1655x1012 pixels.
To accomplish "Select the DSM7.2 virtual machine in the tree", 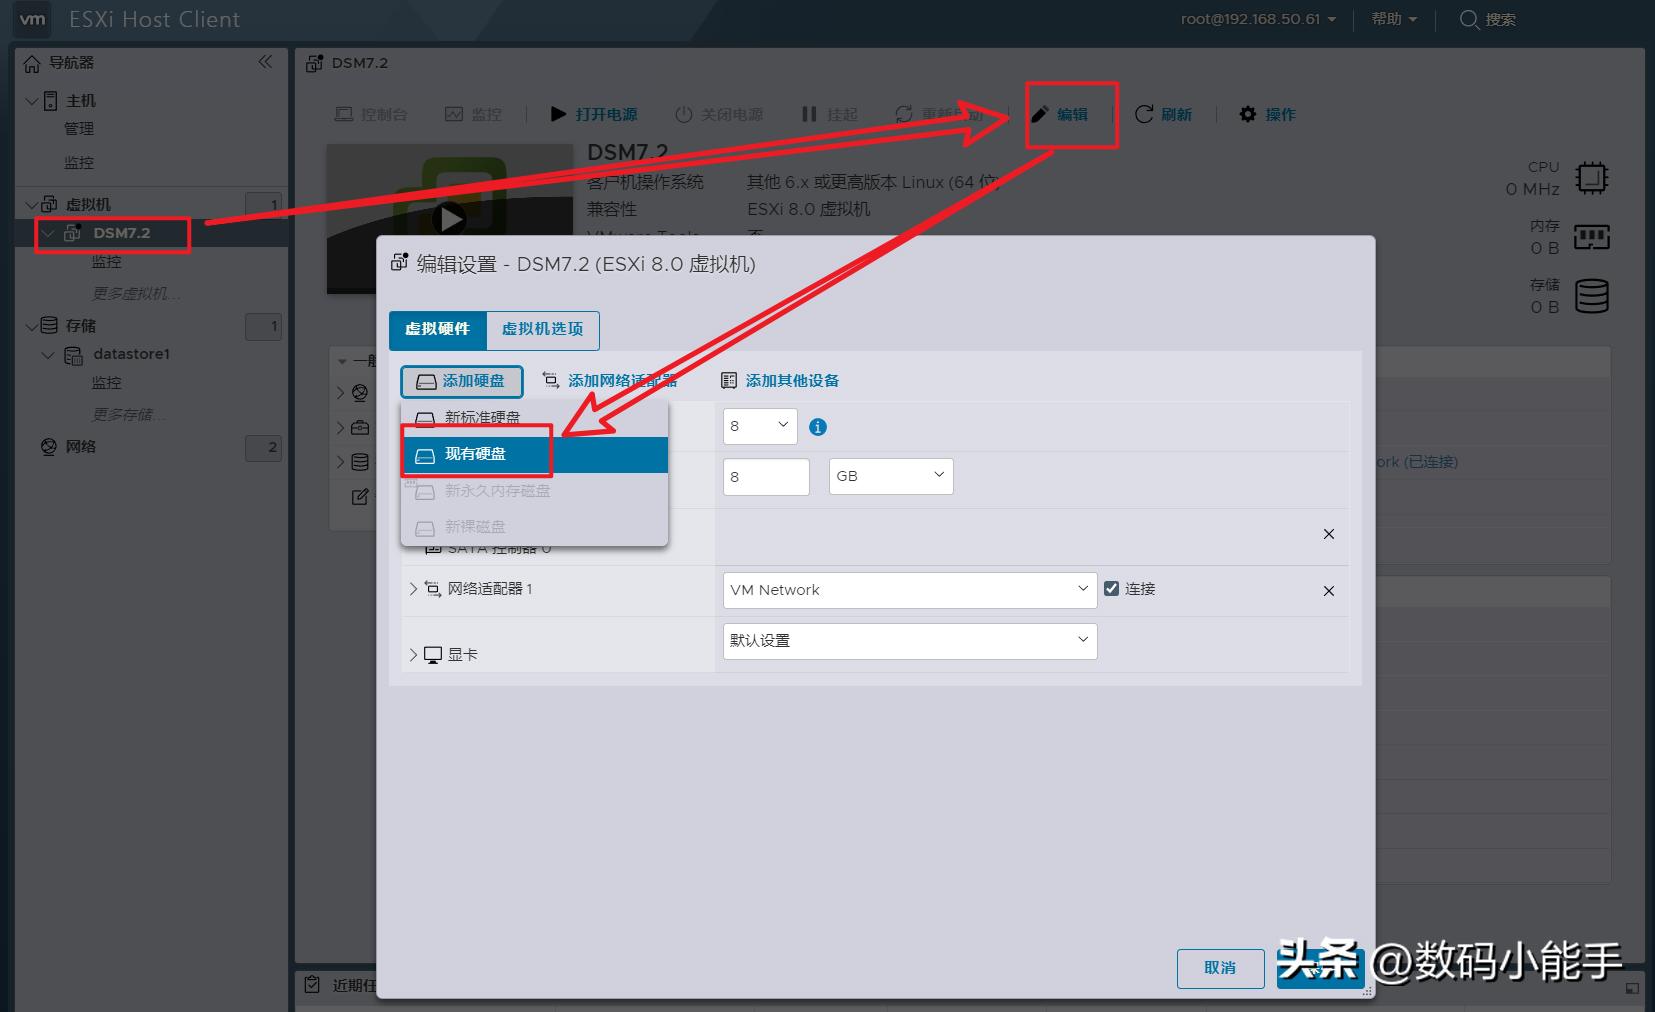I will coord(122,233).
